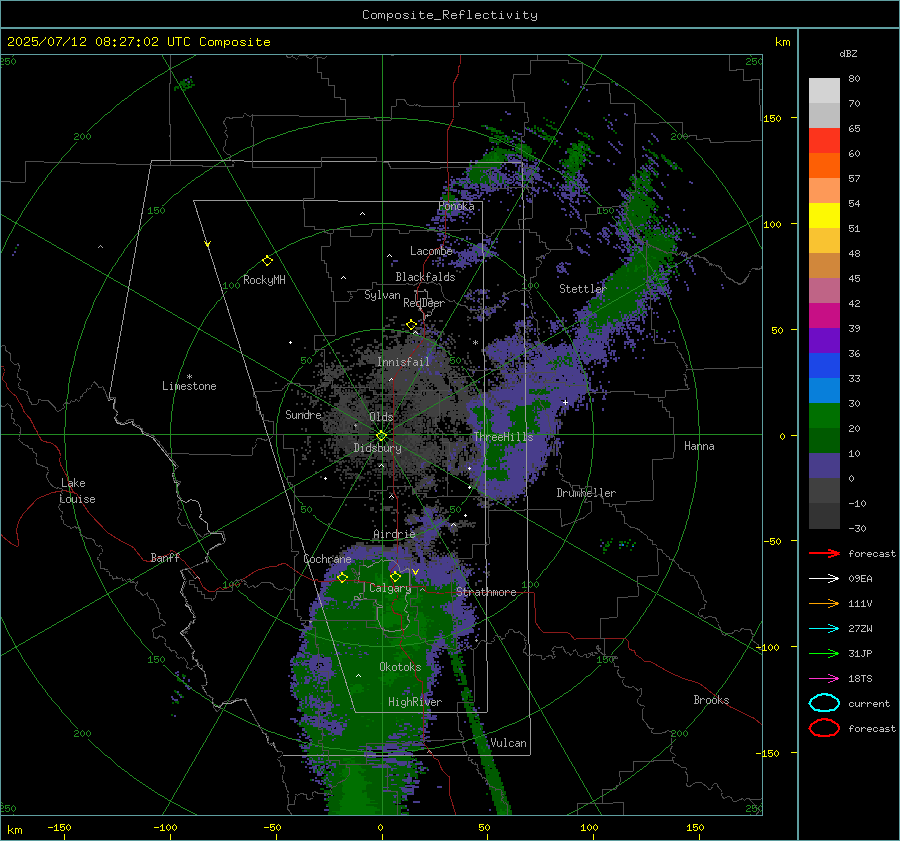Viewport: 900px width, 841px height.
Task: Select the light gray 70-80 dBZ swatch
Action: (824, 91)
